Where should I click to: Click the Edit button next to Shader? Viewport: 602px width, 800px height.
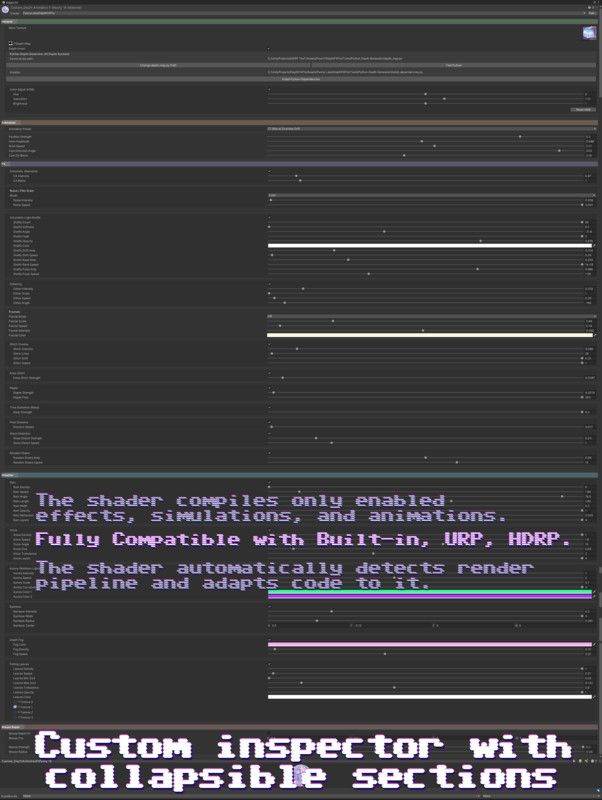(x=592, y=13)
